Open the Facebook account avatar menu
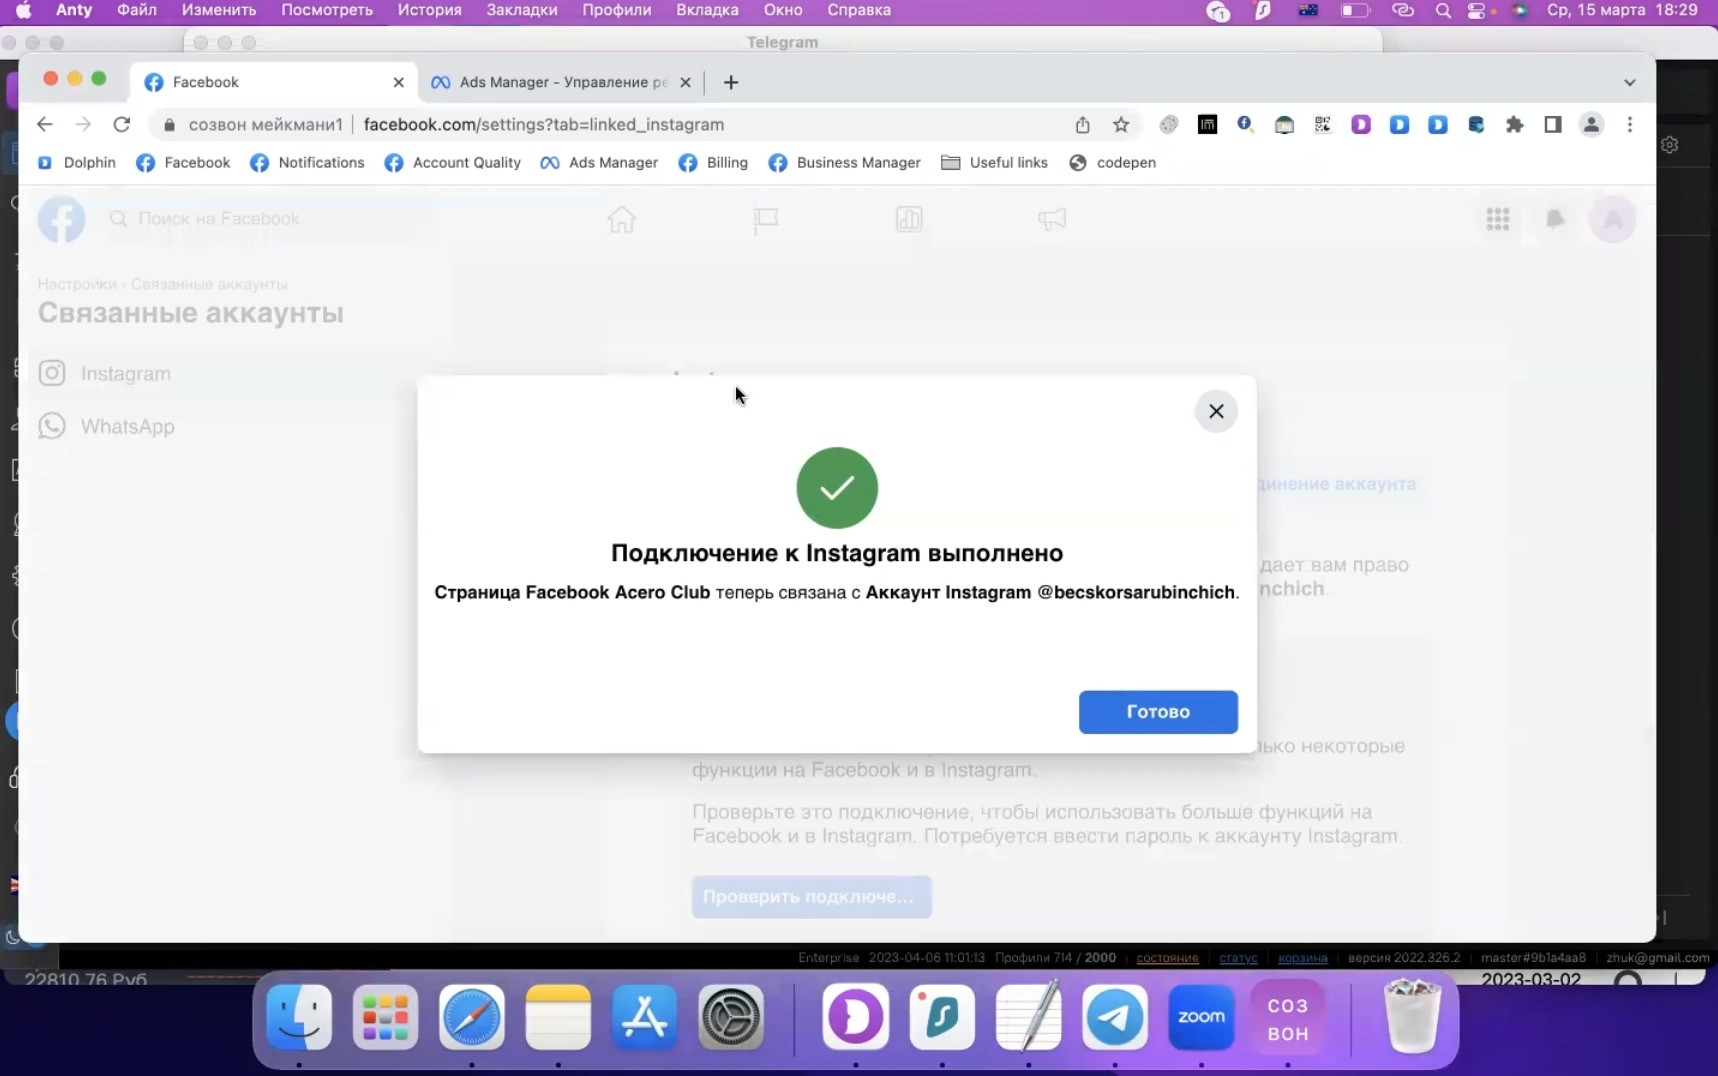 1612,219
